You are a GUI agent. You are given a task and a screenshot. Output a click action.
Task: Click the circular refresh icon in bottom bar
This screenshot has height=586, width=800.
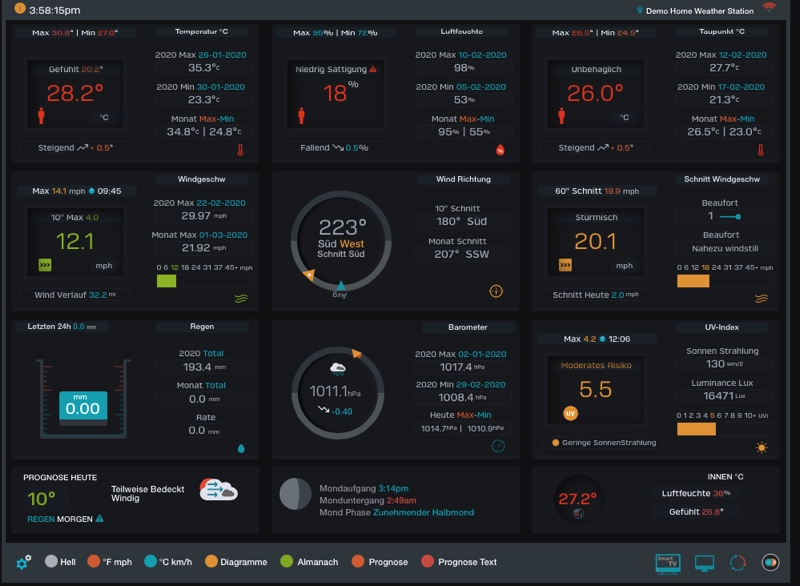pyautogui.click(x=738, y=563)
